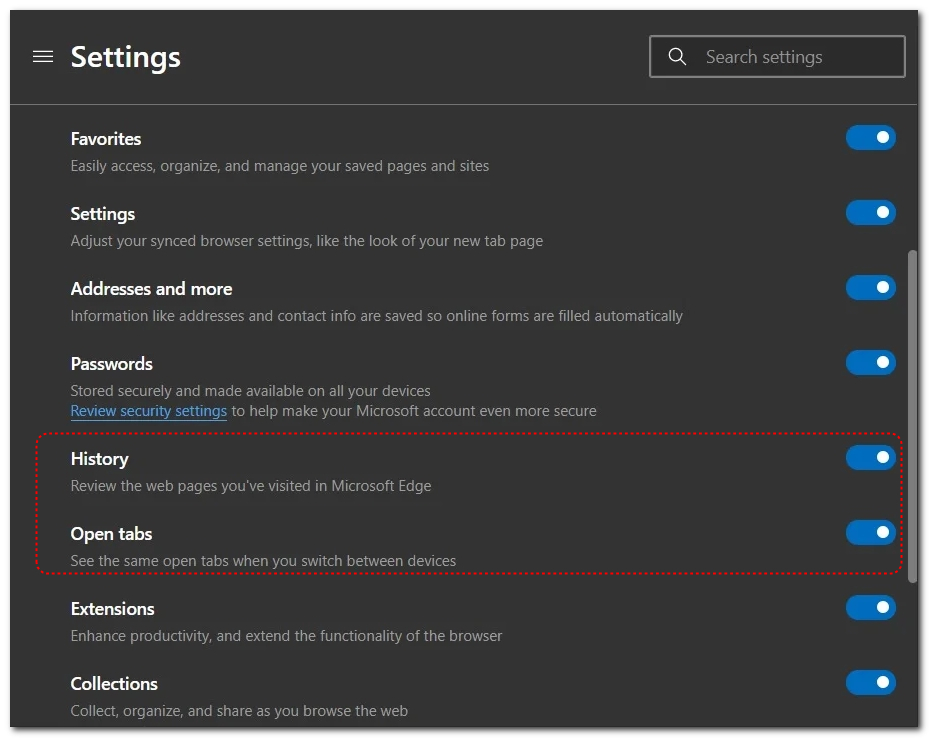This screenshot has height=738, width=929.
Task: Open the Review security settings link
Action: (149, 411)
